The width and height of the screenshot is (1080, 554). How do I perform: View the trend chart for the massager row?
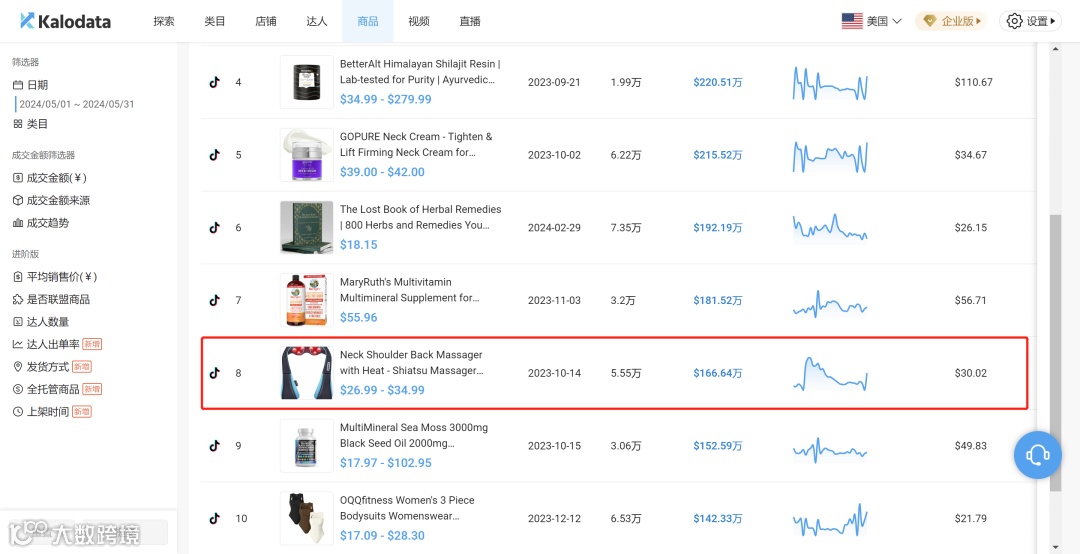pyautogui.click(x=830, y=373)
